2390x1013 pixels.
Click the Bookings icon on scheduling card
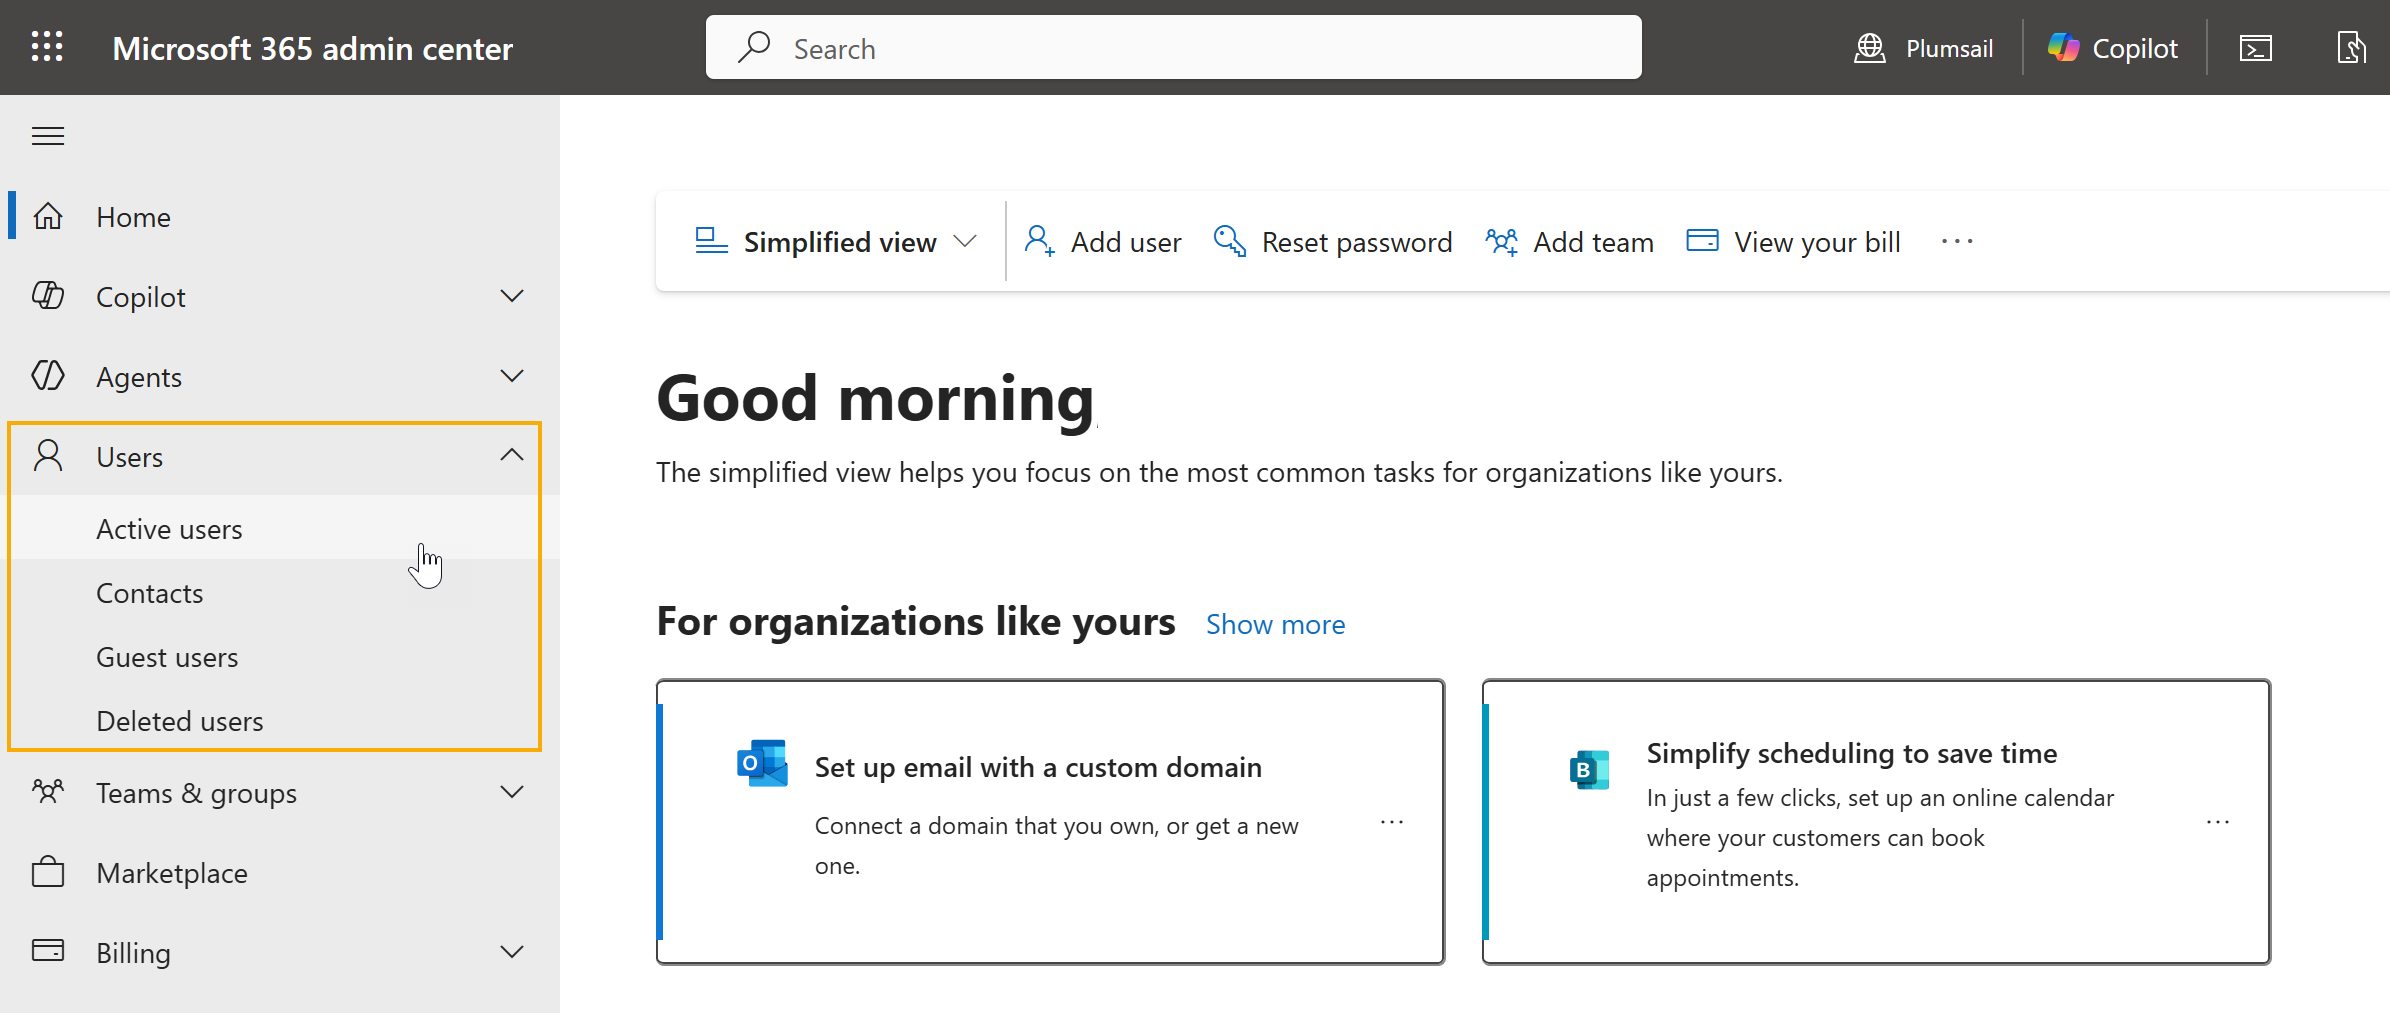(x=1589, y=769)
